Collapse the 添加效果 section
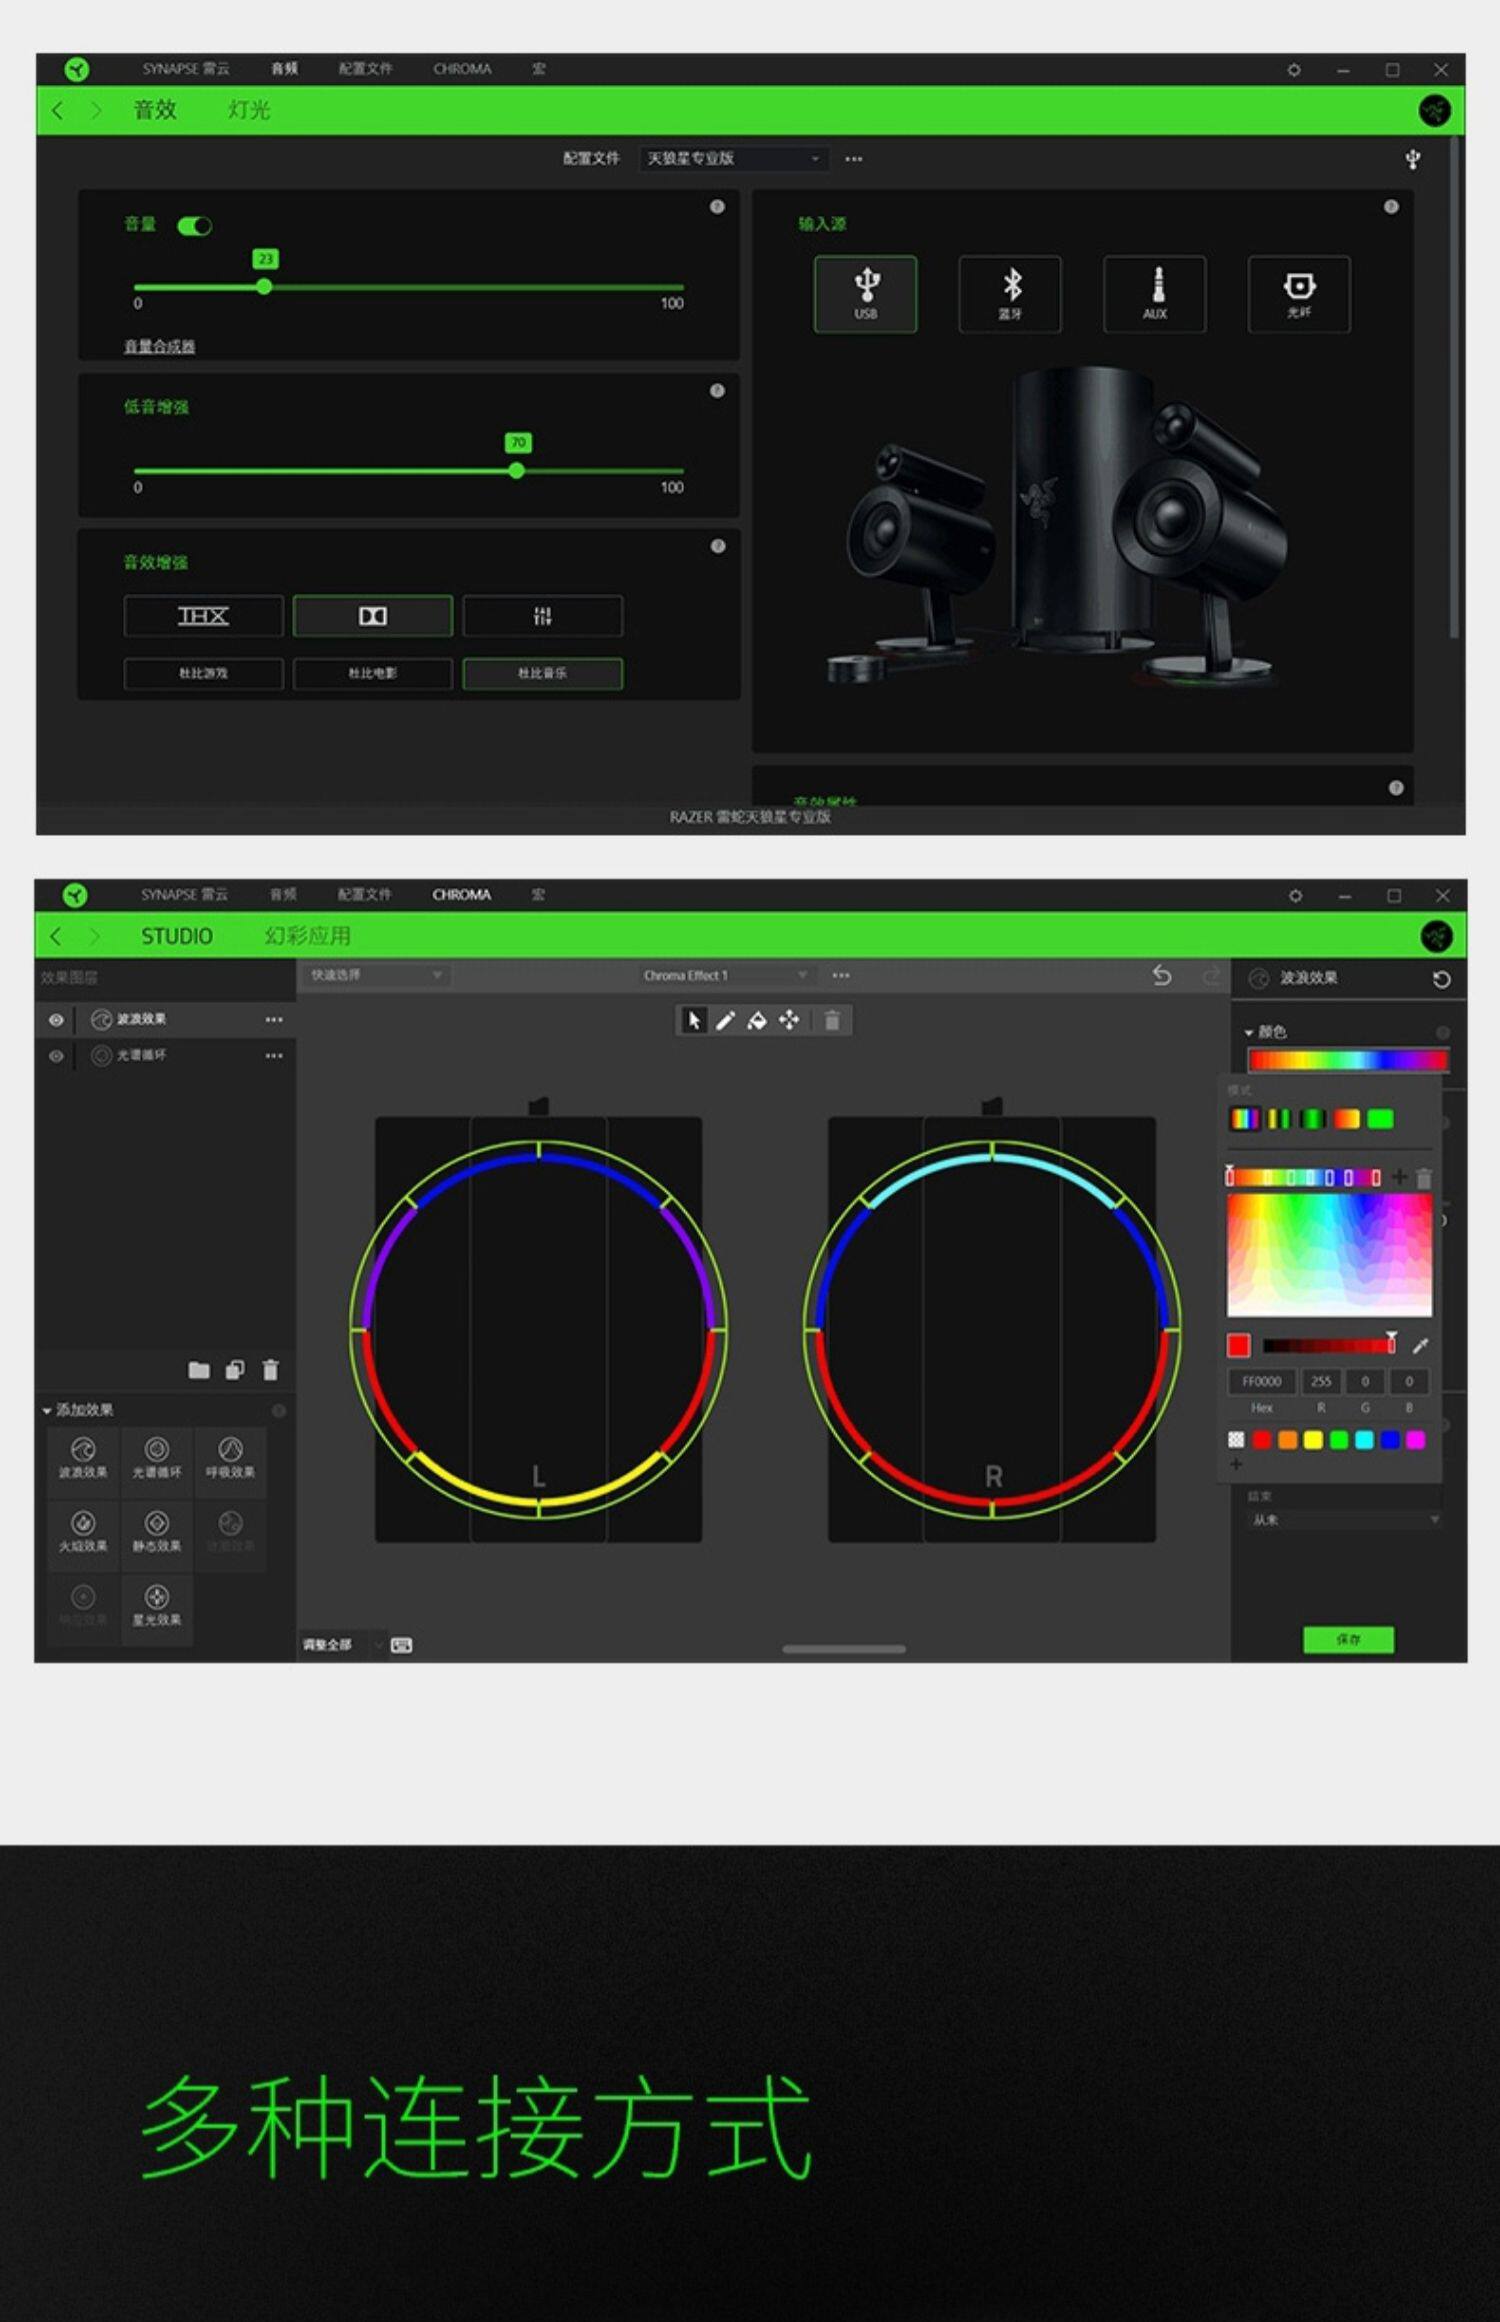1500x2322 pixels. [x=46, y=1411]
